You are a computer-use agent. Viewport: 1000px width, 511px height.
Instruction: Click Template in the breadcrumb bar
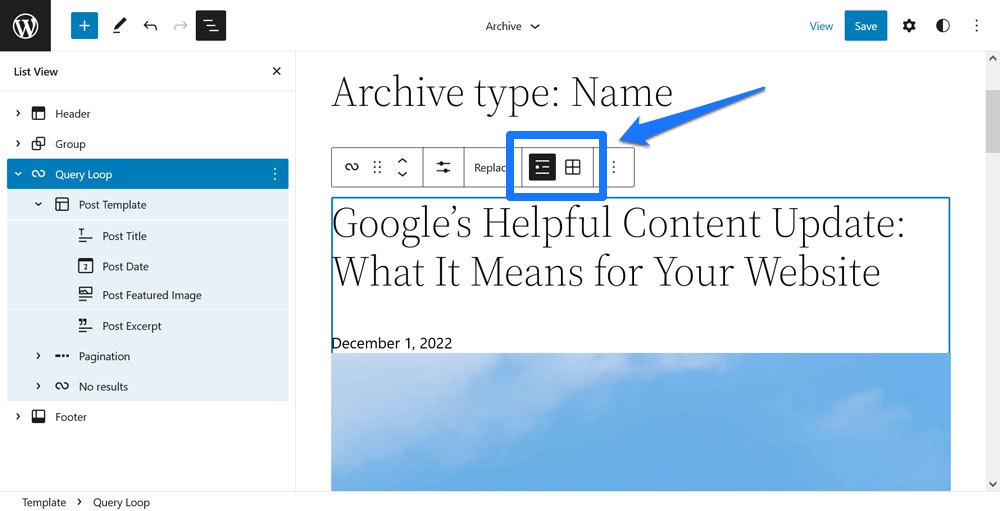click(44, 502)
